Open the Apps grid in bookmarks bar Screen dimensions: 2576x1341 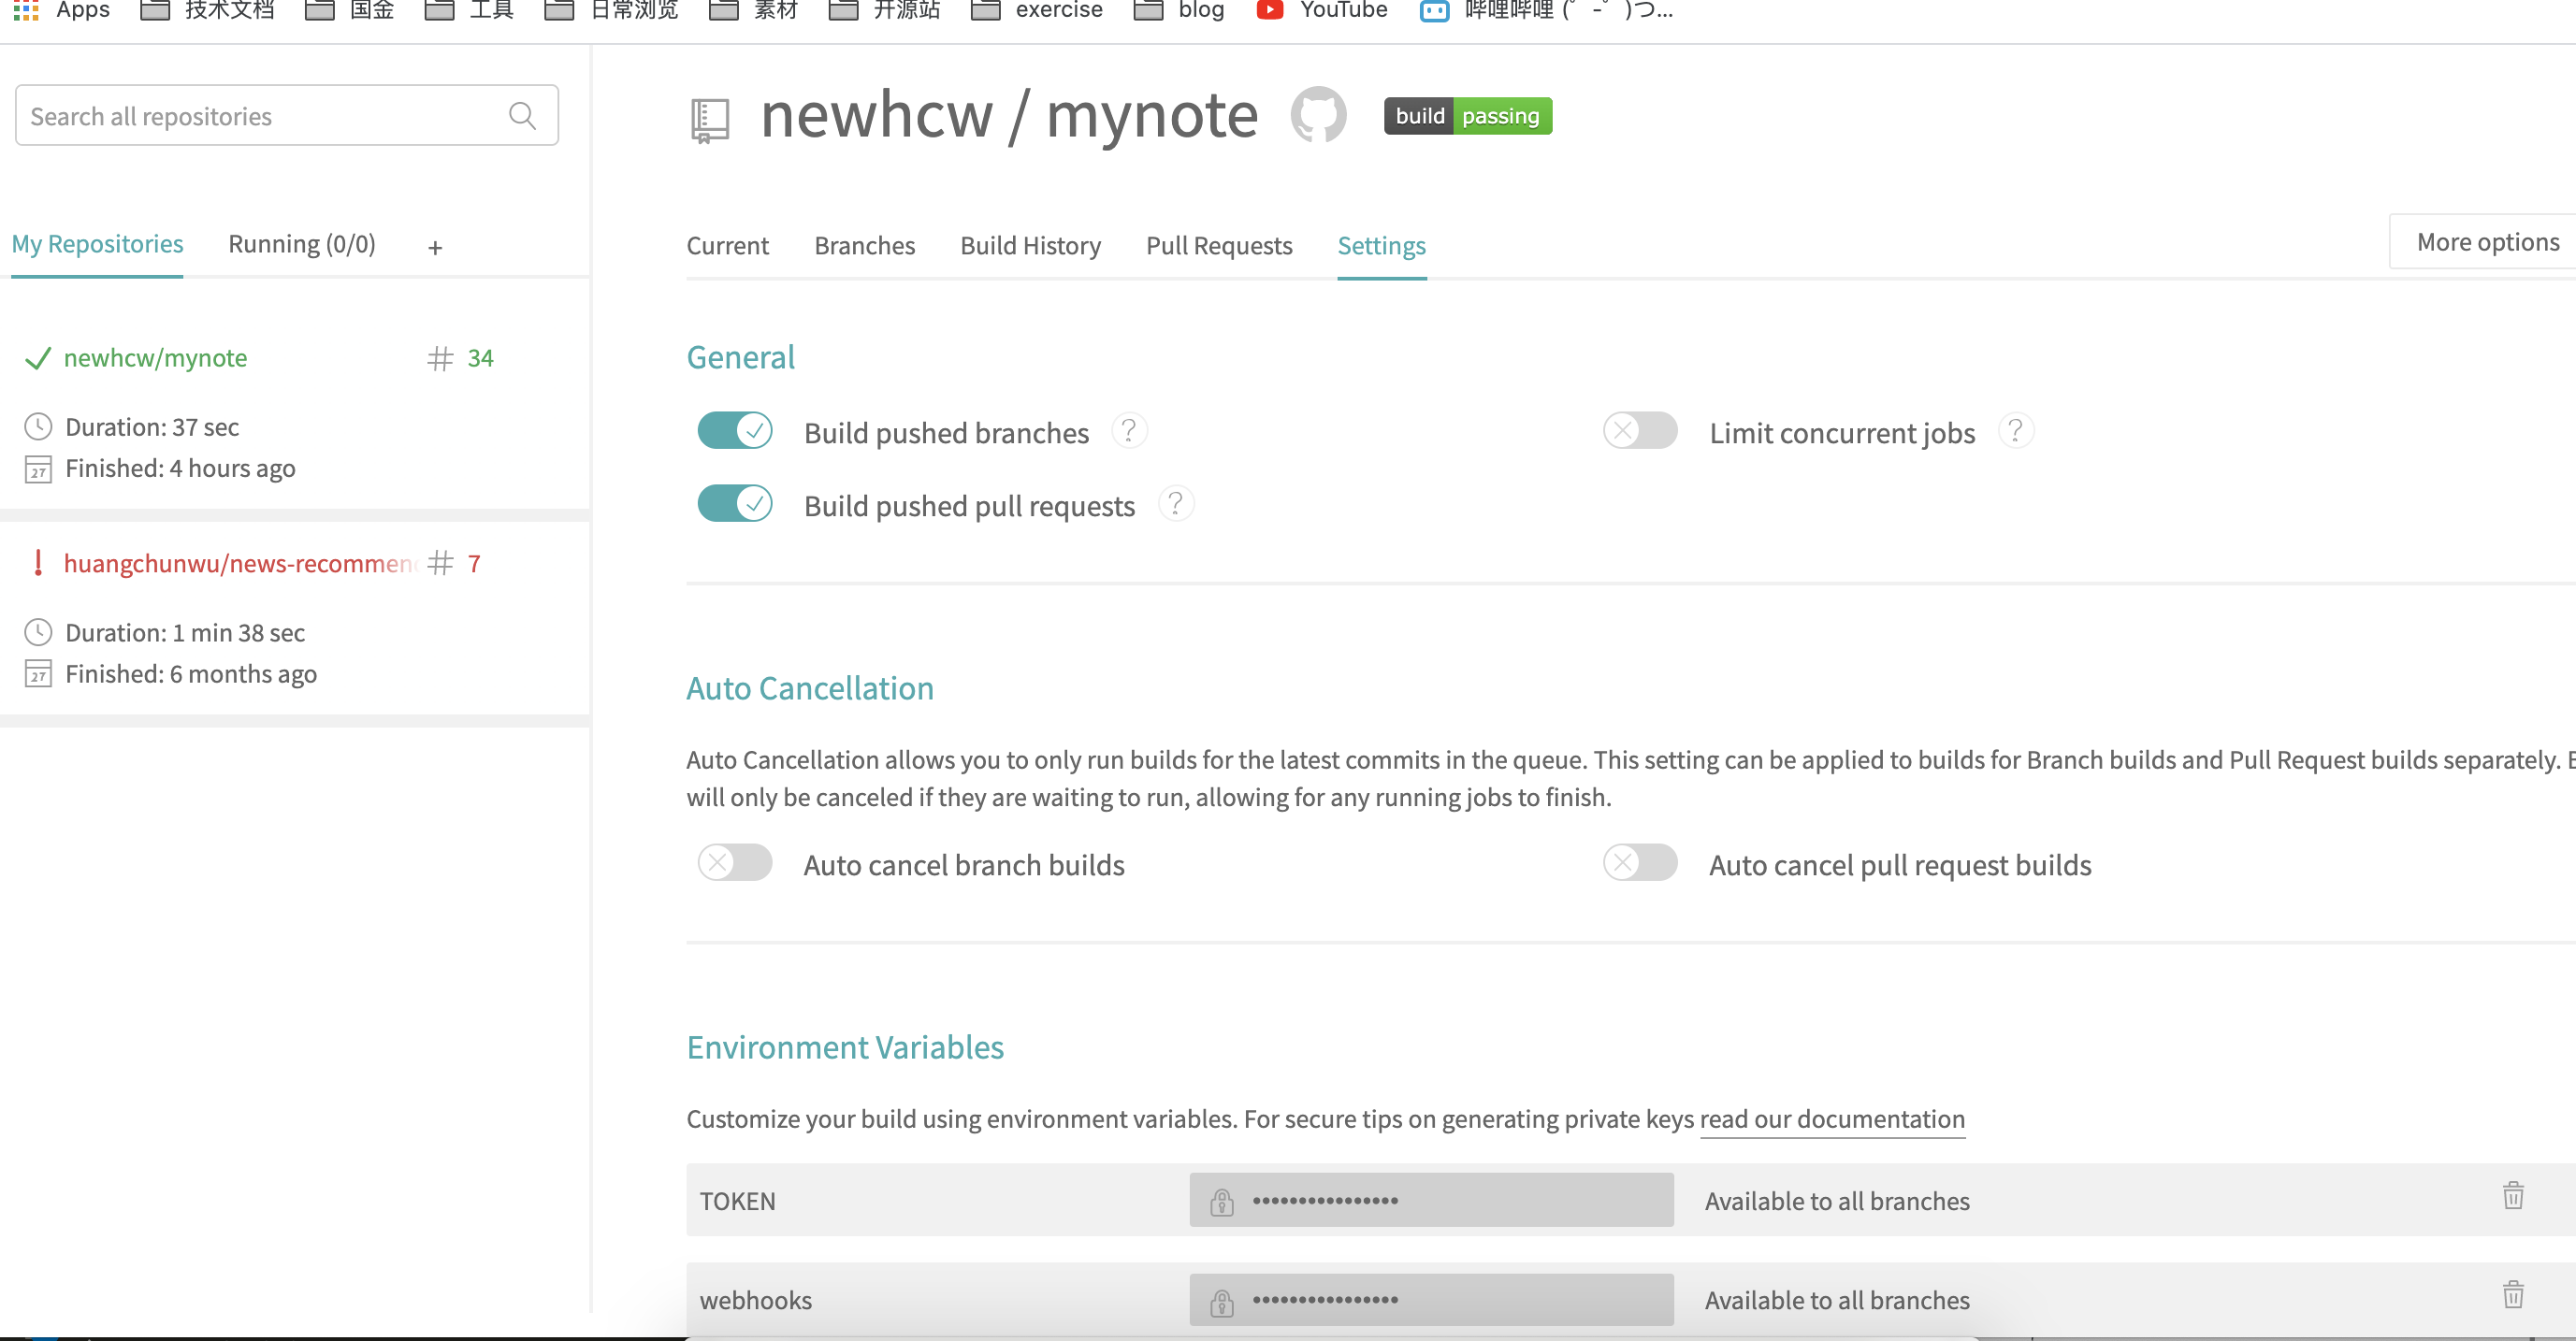62,10
